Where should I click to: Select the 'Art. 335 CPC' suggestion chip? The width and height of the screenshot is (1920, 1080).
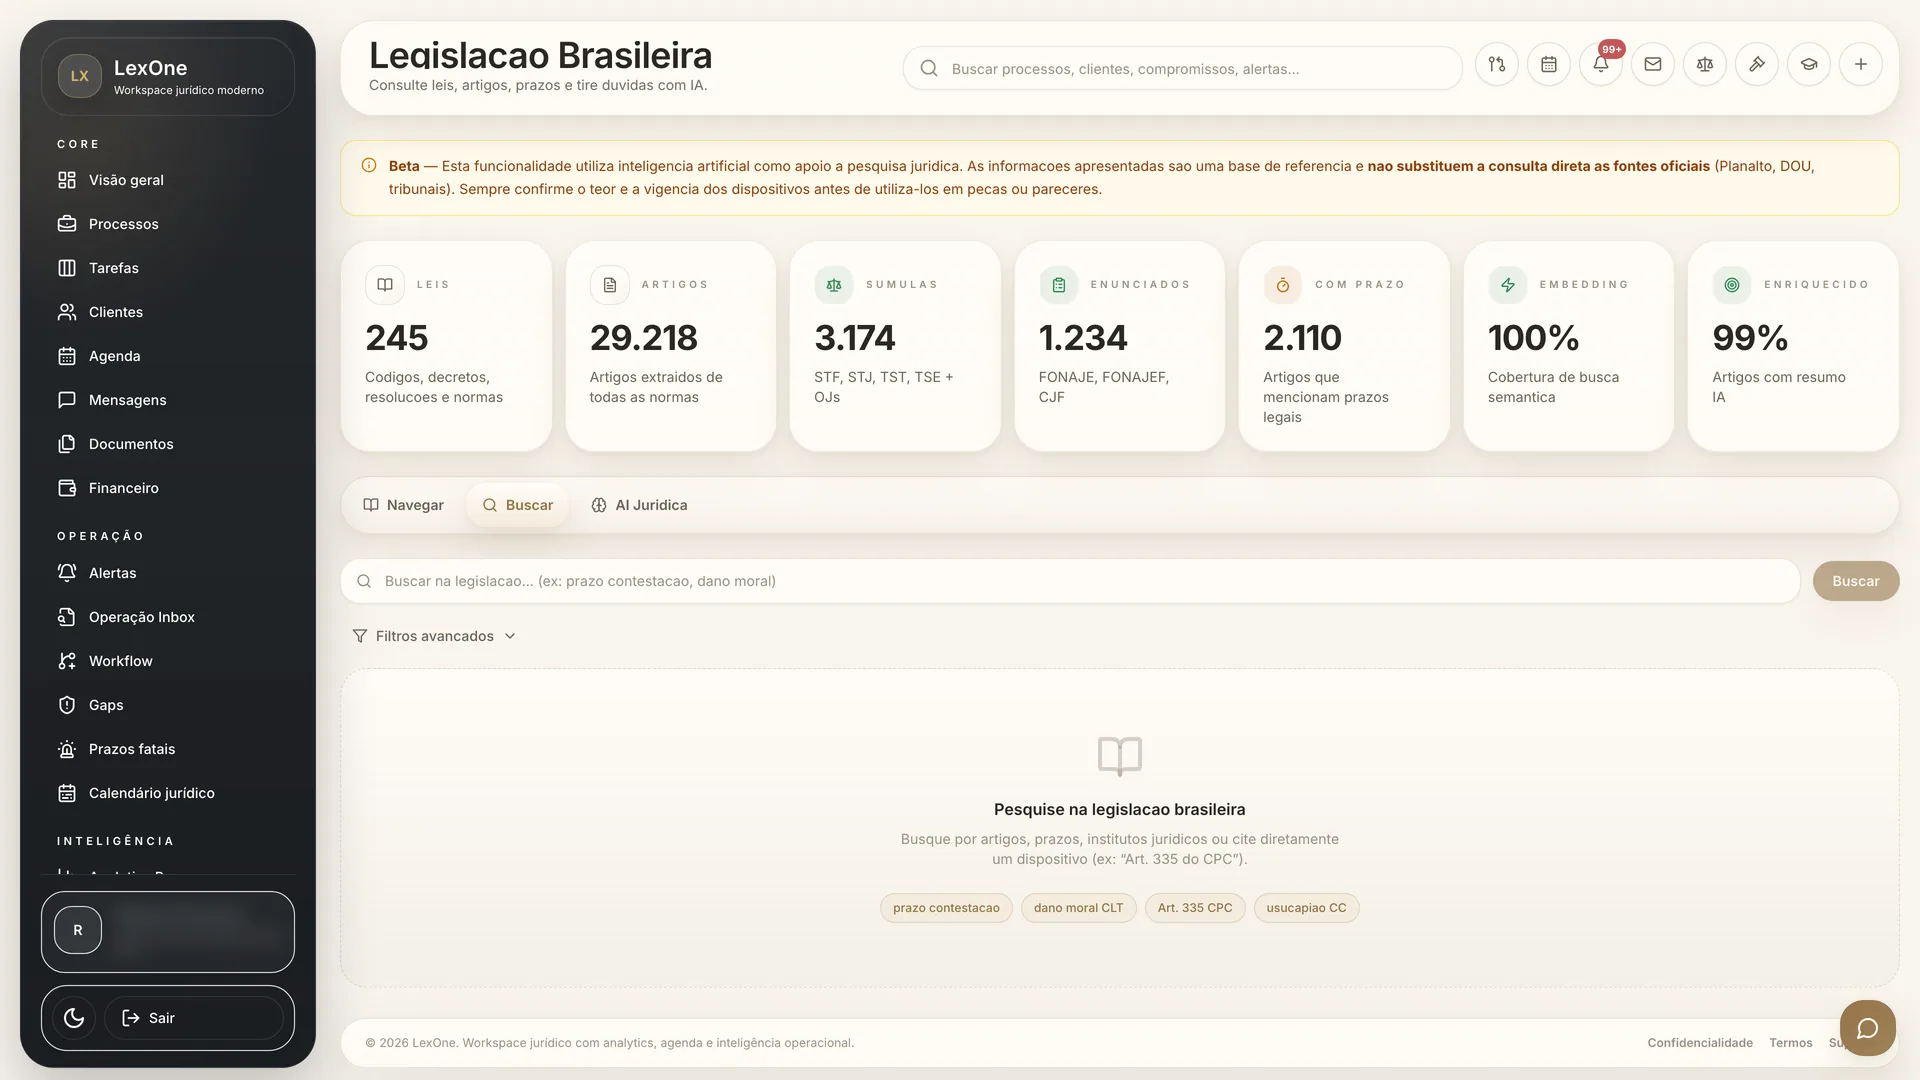[x=1195, y=908]
